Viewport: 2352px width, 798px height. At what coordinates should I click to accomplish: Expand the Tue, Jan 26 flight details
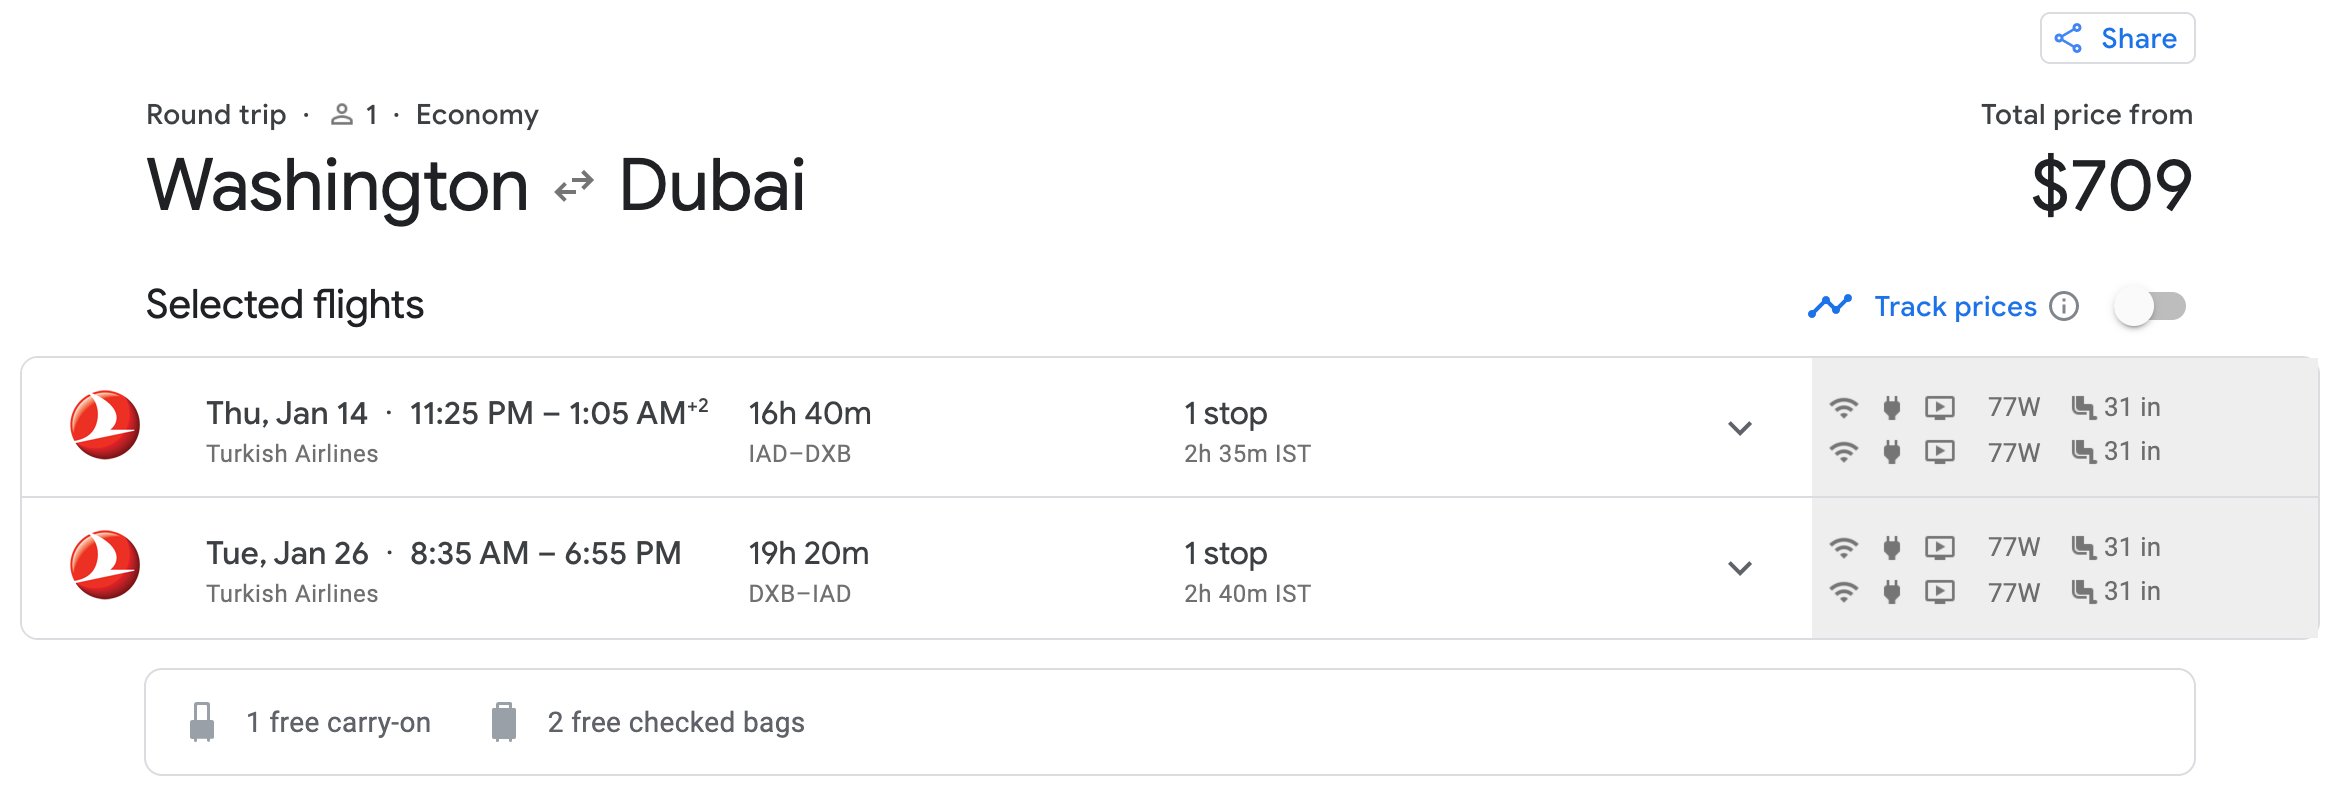1740,568
